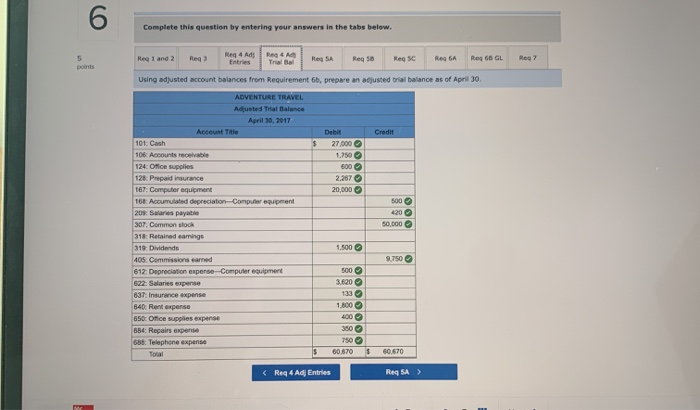Click the Account Title column header
This screenshot has height=410, width=700.
click(x=217, y=132)
